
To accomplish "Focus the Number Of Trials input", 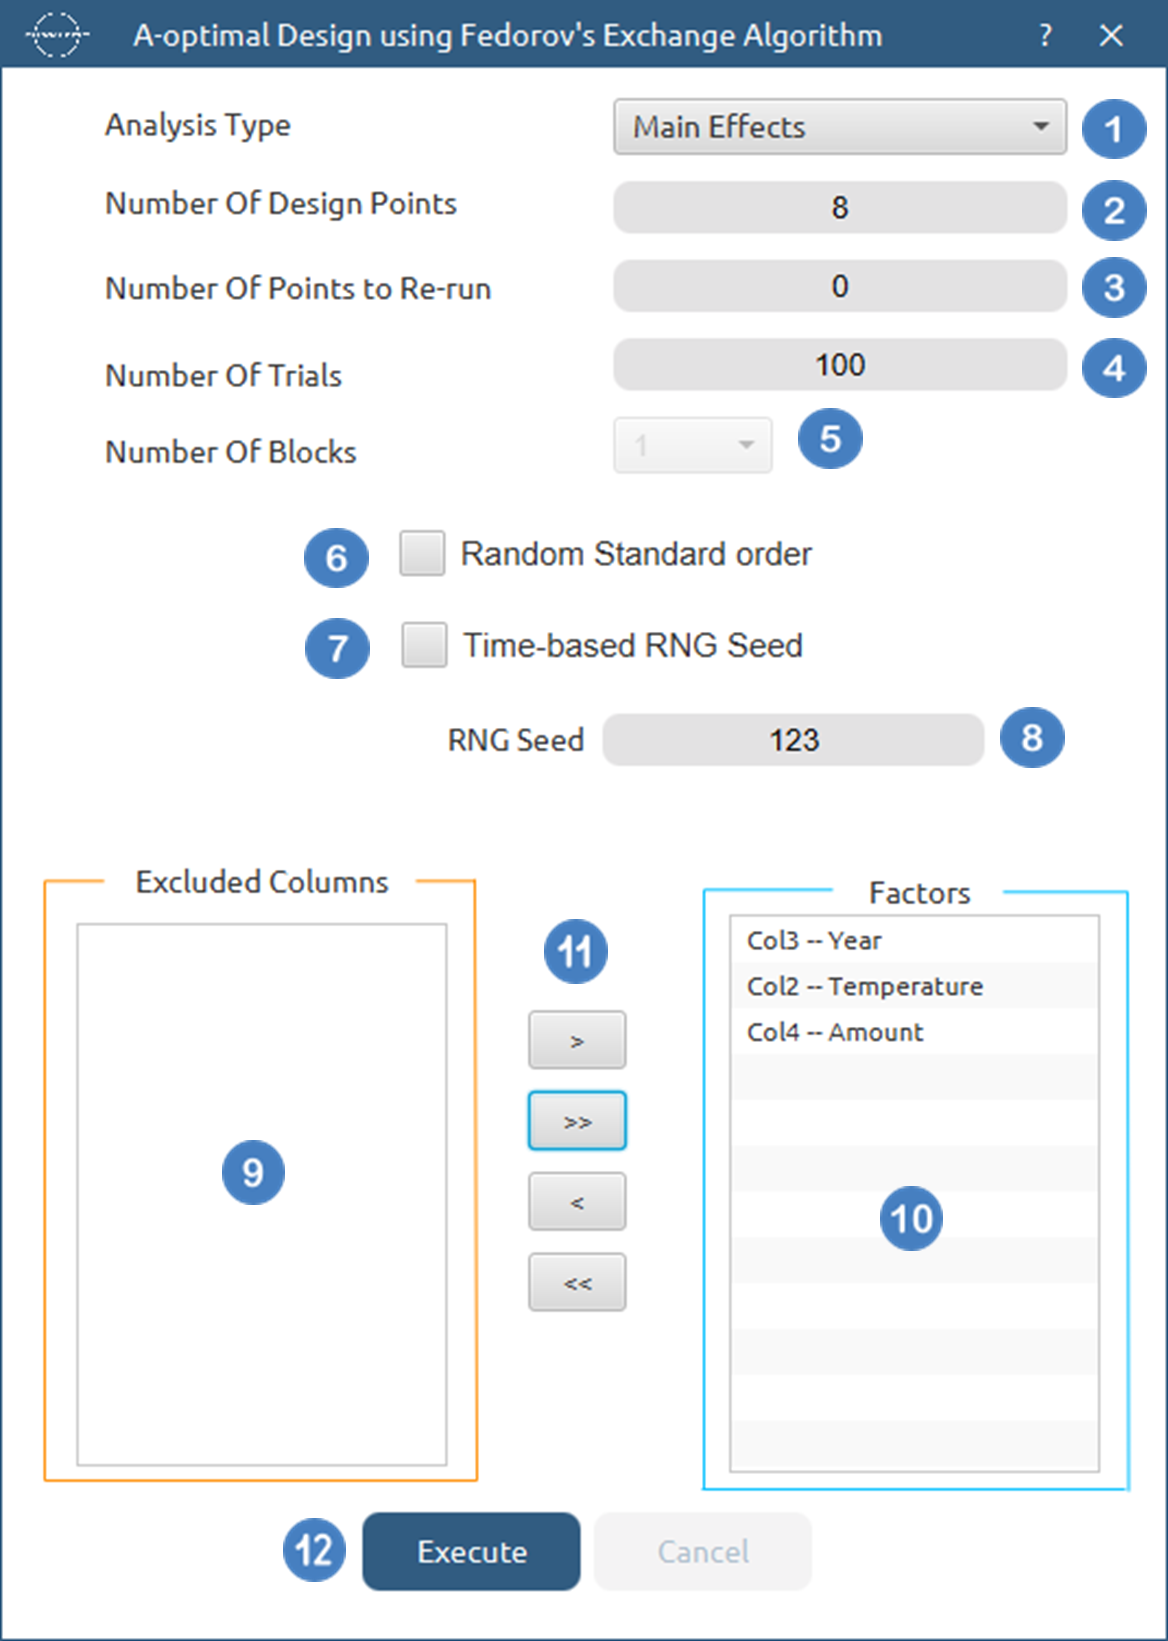I will click(839, 365).
